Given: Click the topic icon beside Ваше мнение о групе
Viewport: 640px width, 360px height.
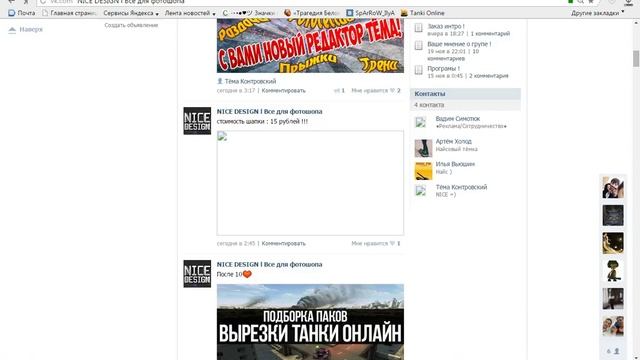Looking at the screenshot, I should point(418,45).
